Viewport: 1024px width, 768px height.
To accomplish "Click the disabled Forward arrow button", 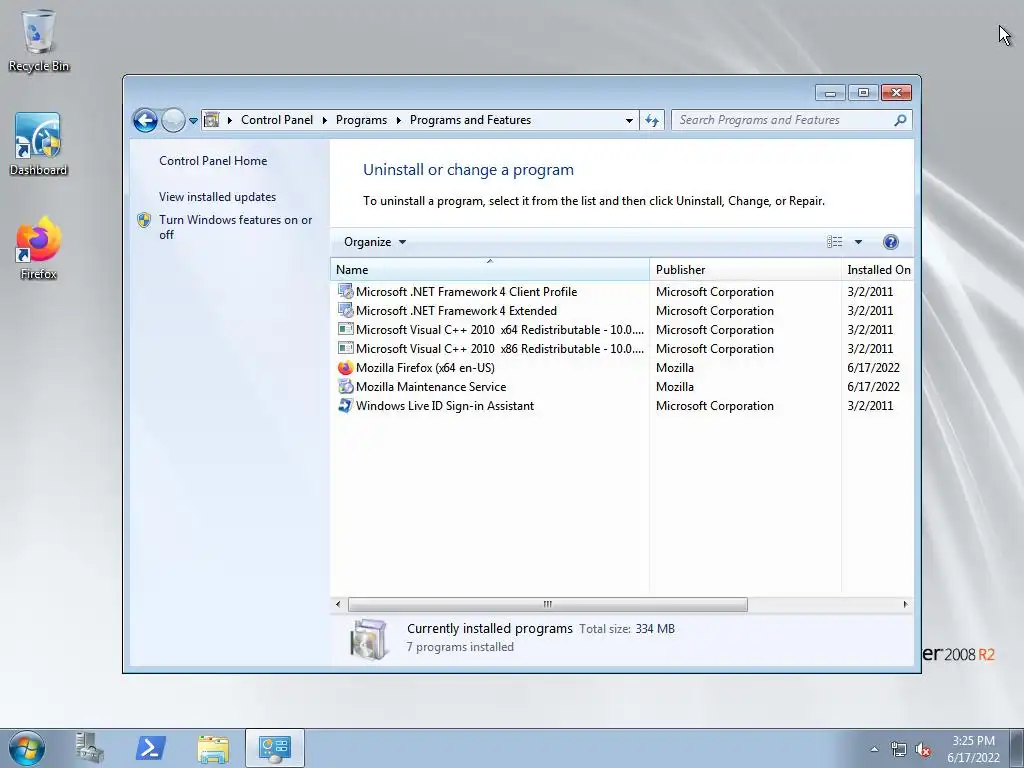I will [173, 120].
